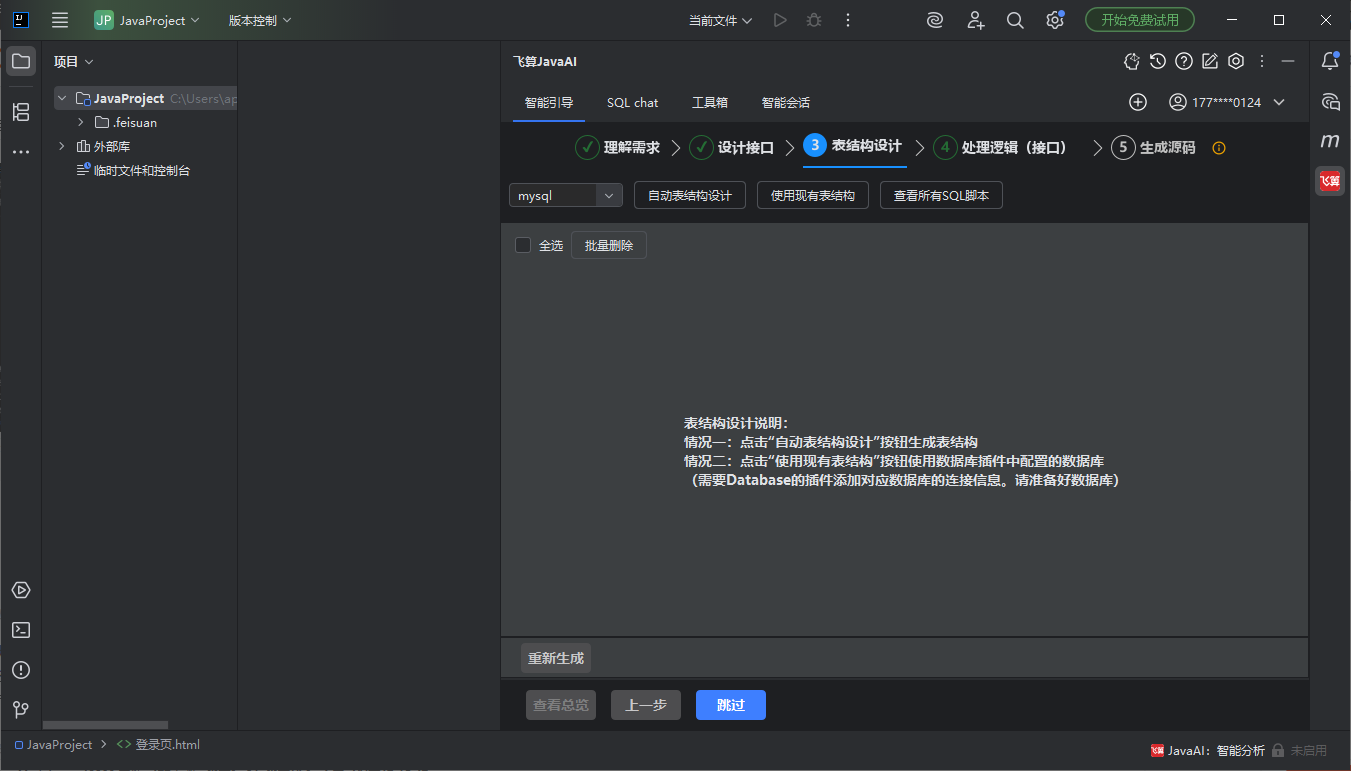This screenshot has width=1351, height=771.
Task: Hide the JavaAI tool window
Action: pos(1288,61)
